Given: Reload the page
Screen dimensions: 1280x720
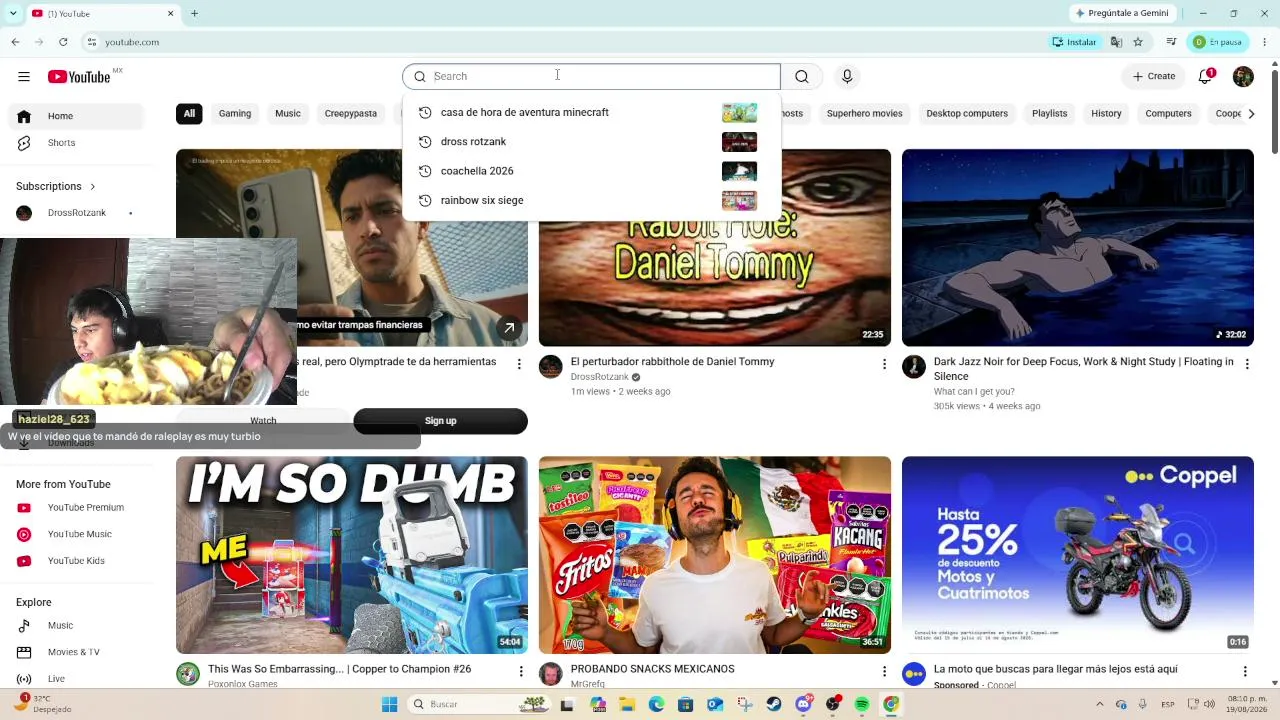Looking at the screenshot, I should tap(63, 42).
